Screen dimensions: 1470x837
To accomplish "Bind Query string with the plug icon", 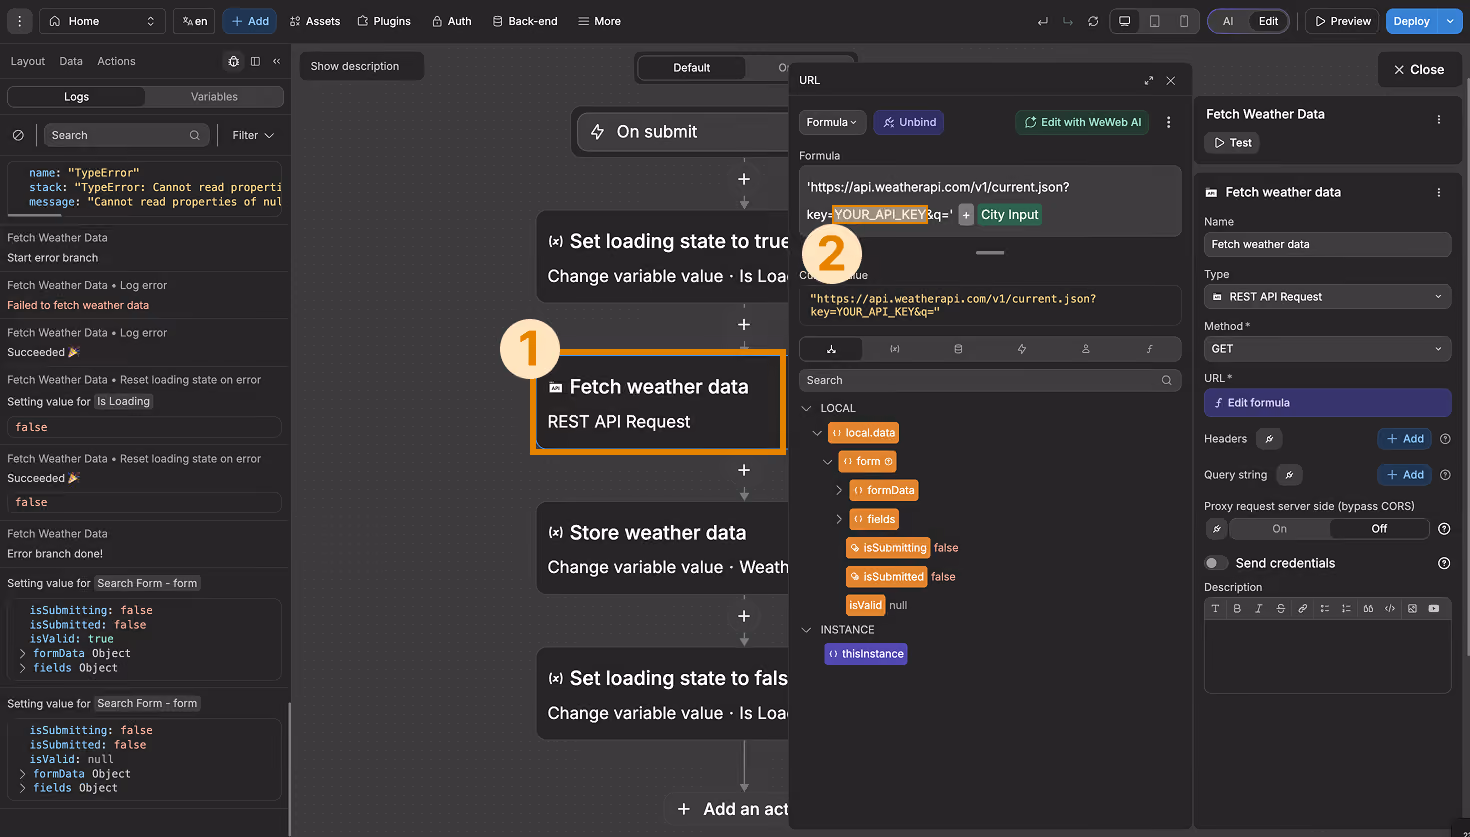I will (x=1289, y=475).
